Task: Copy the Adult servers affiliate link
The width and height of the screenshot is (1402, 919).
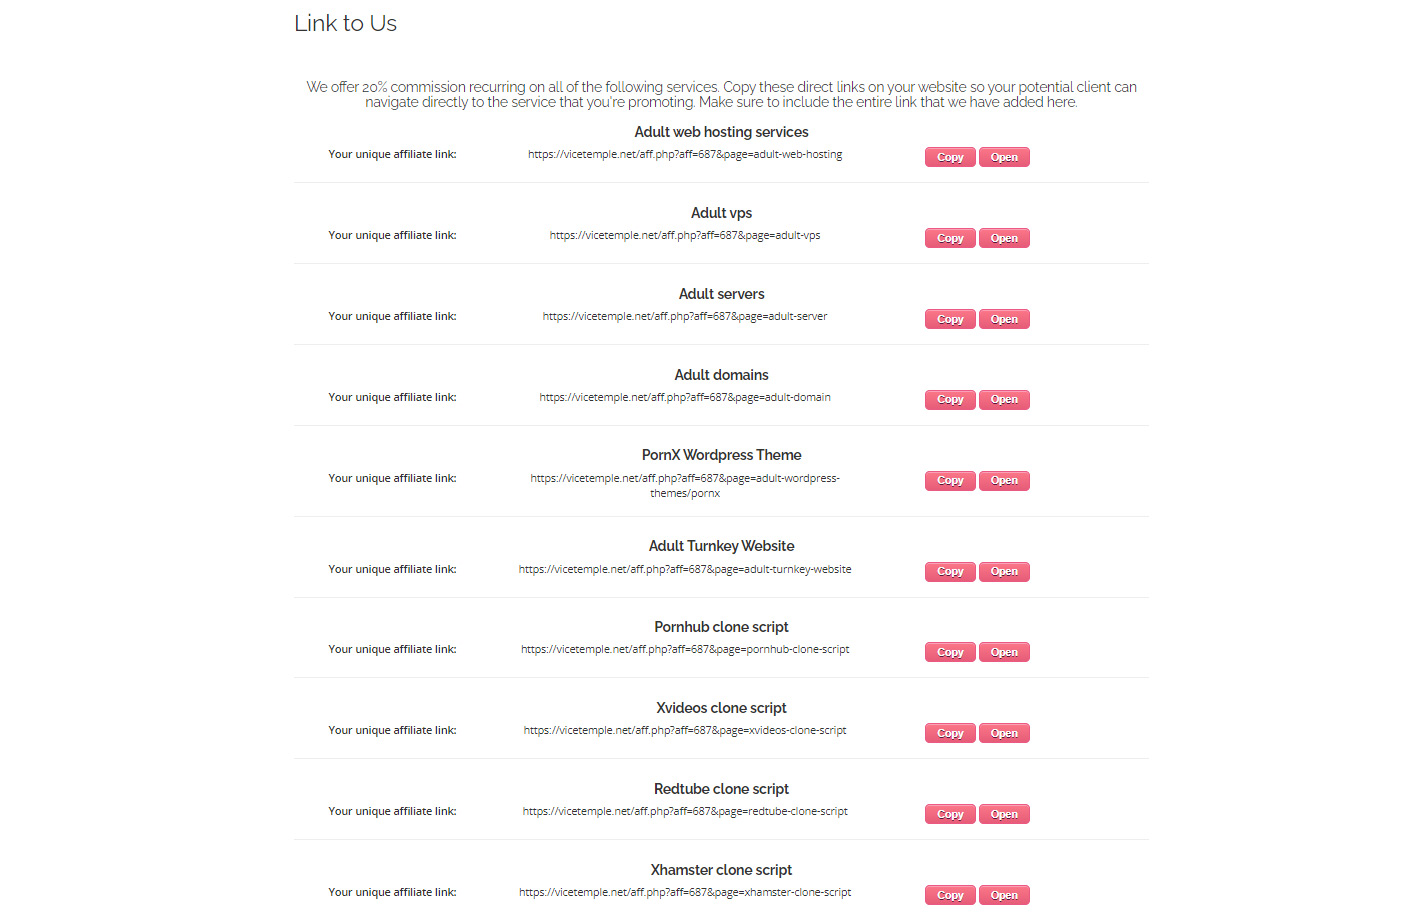Action: click(950, 320)
